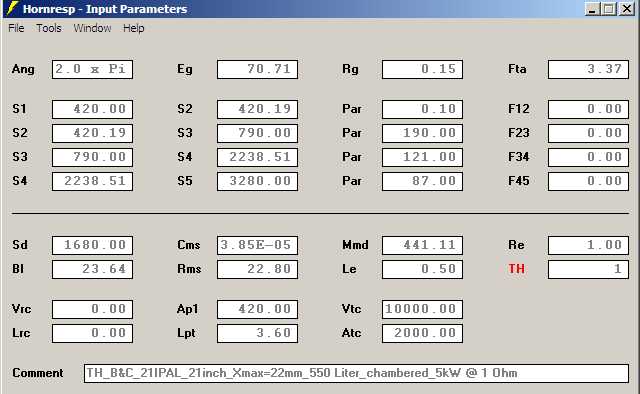The height and width of the screenshot is (394, 640).
Task: Click the Bl field showing 23.64
Action: pos(92,269)
